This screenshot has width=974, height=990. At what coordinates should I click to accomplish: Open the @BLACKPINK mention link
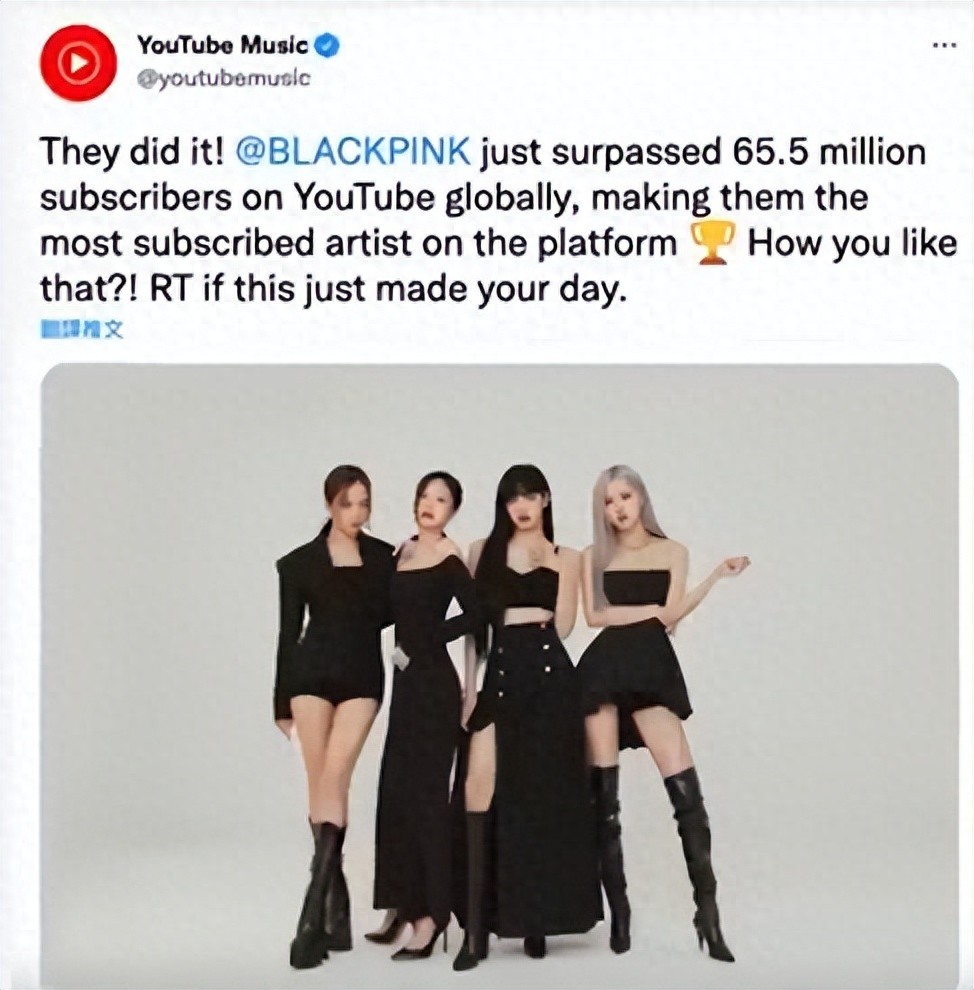(x=353, y=152)
